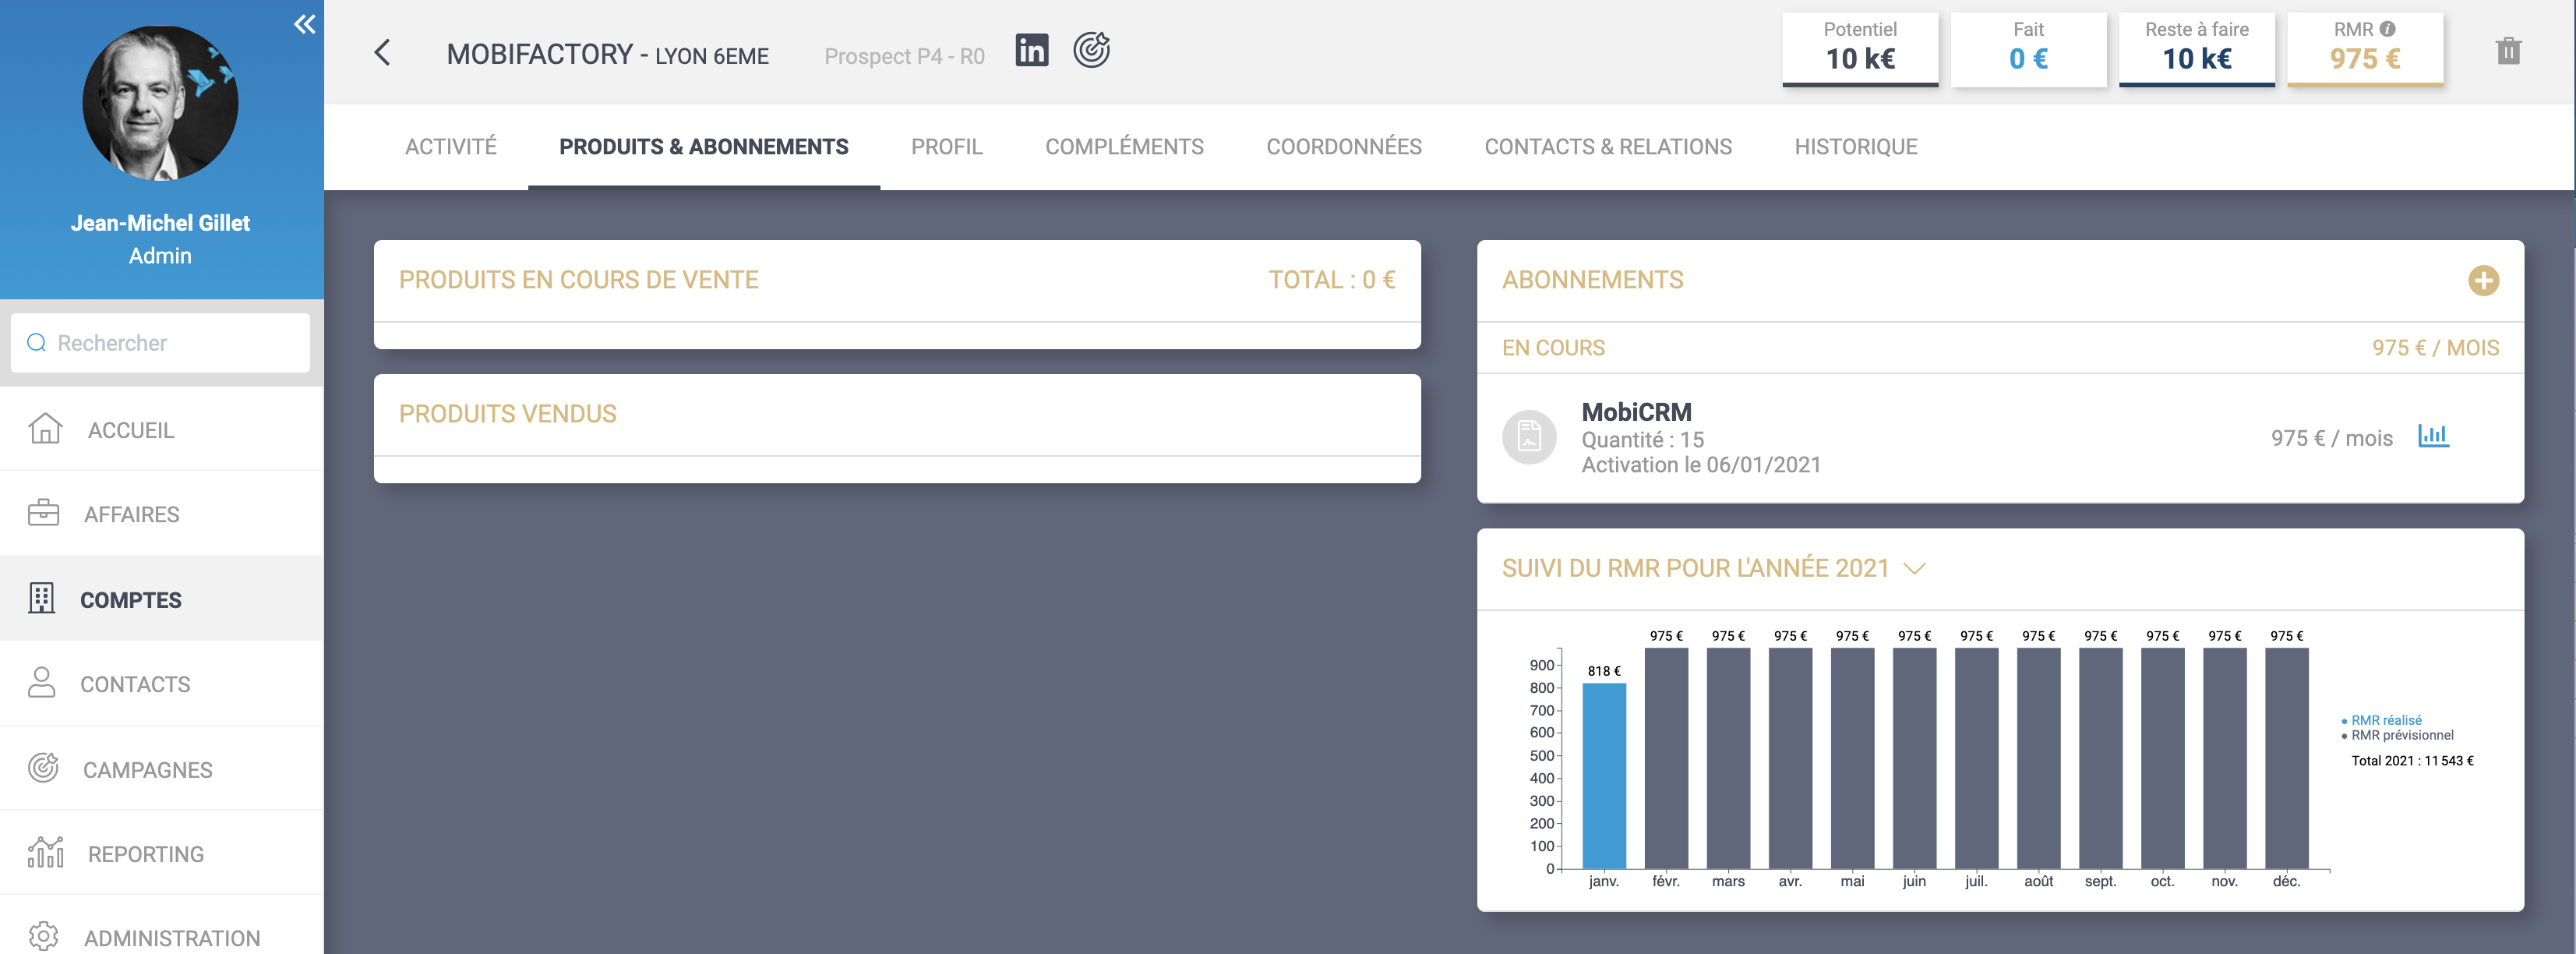
Task: Open the Reporting section in sidebar
Action: click(145, 854)
